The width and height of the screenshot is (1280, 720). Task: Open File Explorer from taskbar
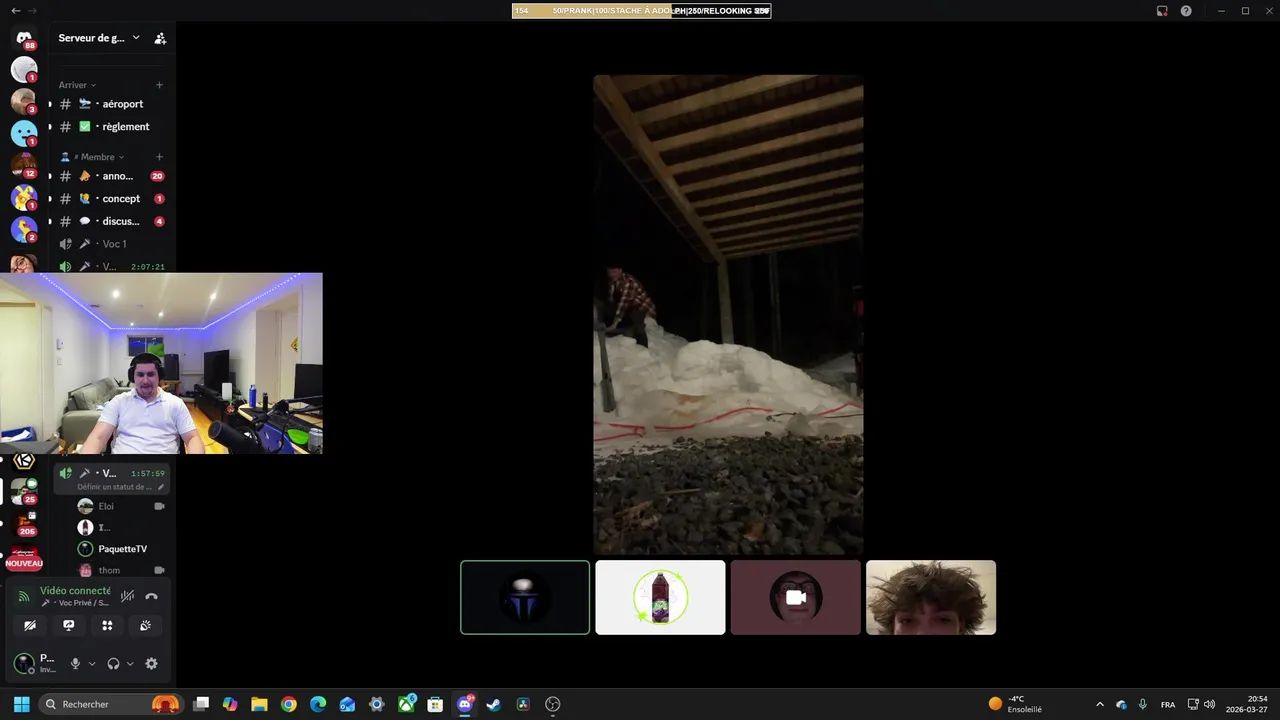pos(259,704)
